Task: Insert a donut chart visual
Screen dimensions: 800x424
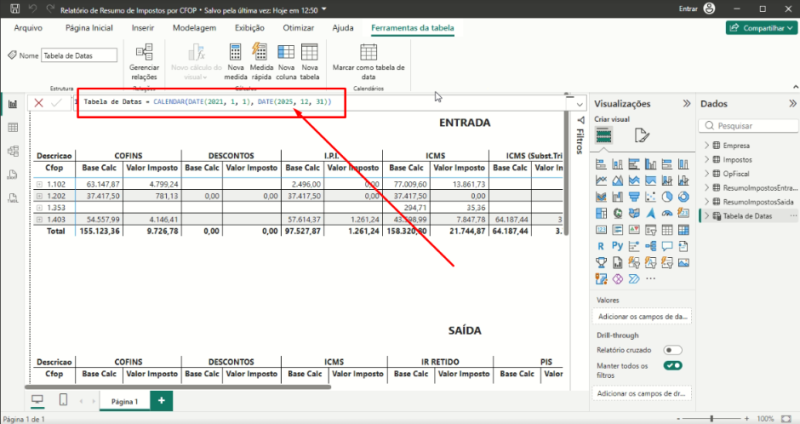Action: 683,197
